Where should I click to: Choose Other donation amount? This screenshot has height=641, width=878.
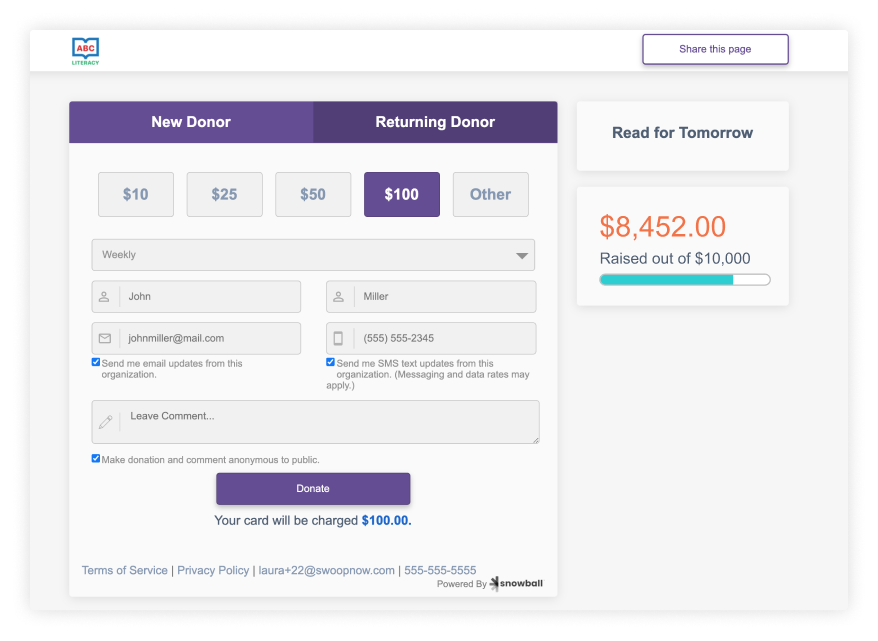pyautogui.click(x=490, y=194)
